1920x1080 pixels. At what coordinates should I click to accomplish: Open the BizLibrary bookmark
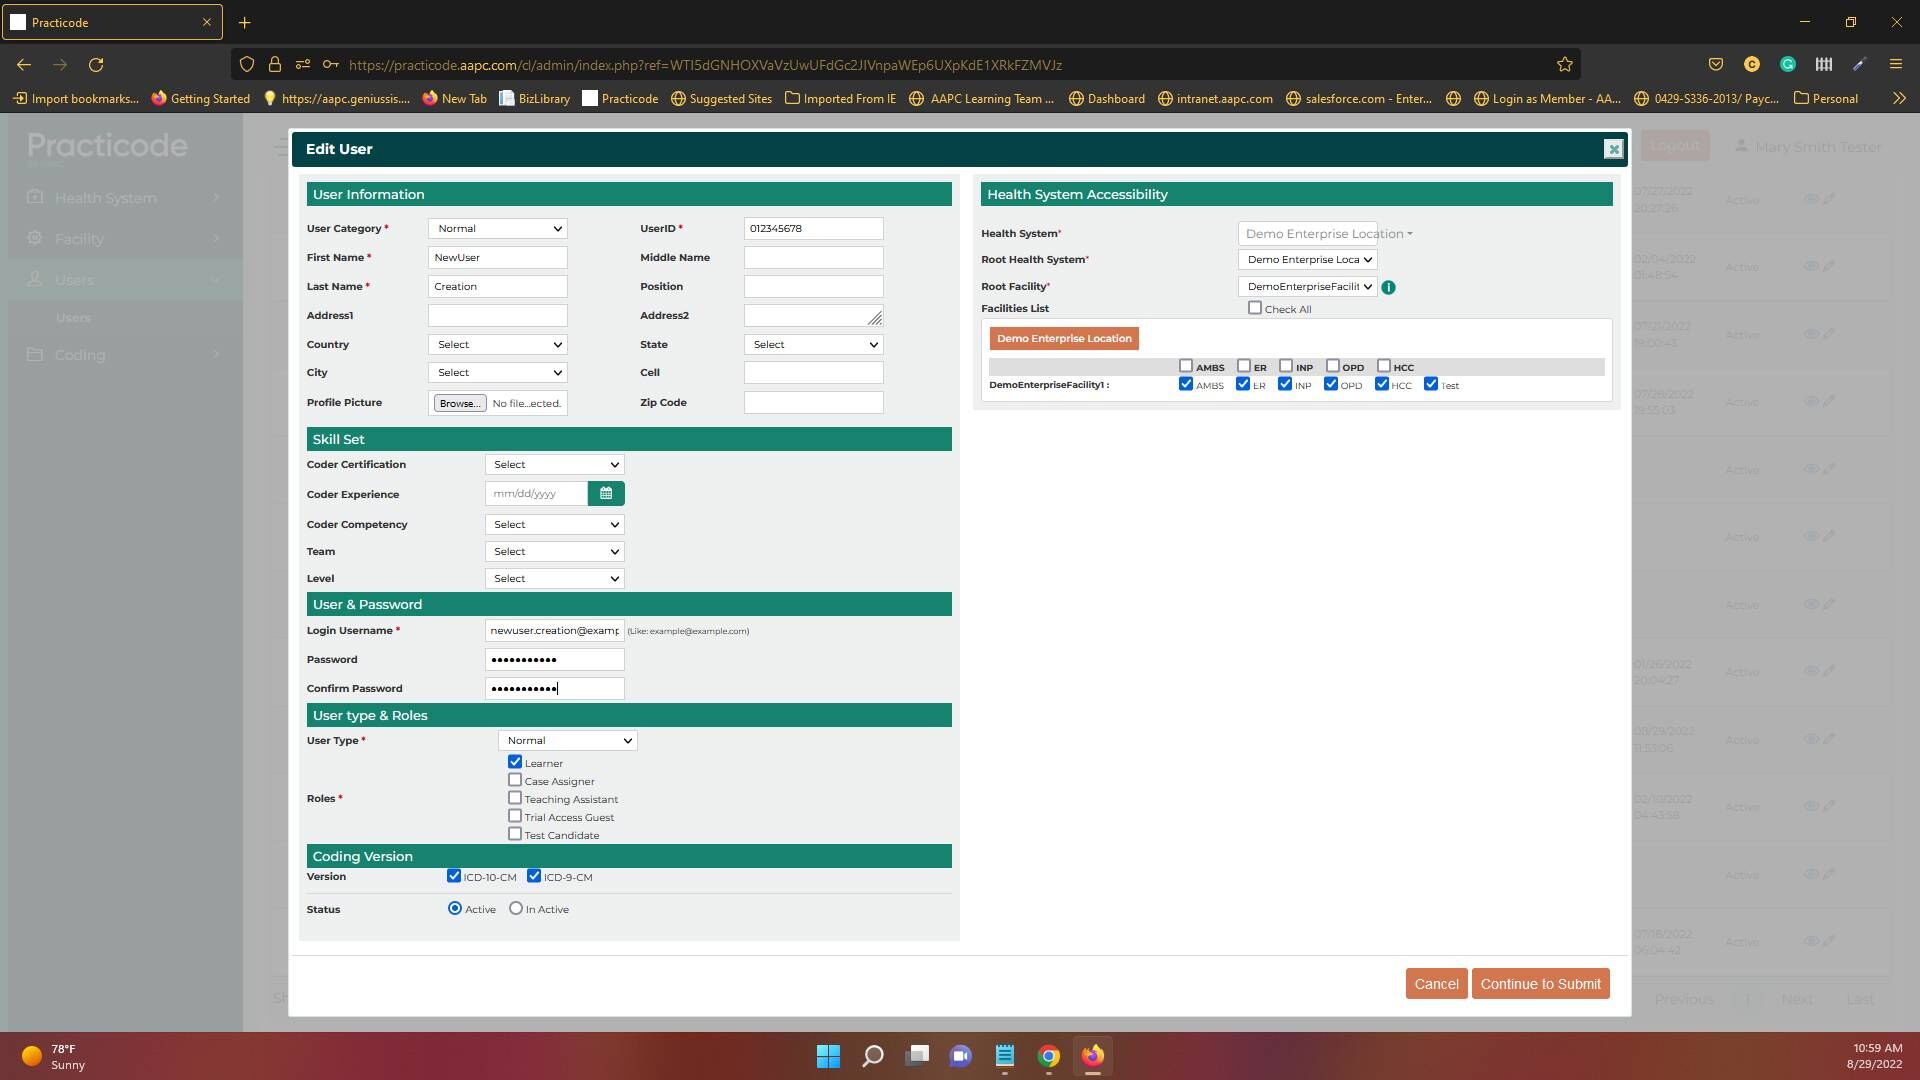535,98
